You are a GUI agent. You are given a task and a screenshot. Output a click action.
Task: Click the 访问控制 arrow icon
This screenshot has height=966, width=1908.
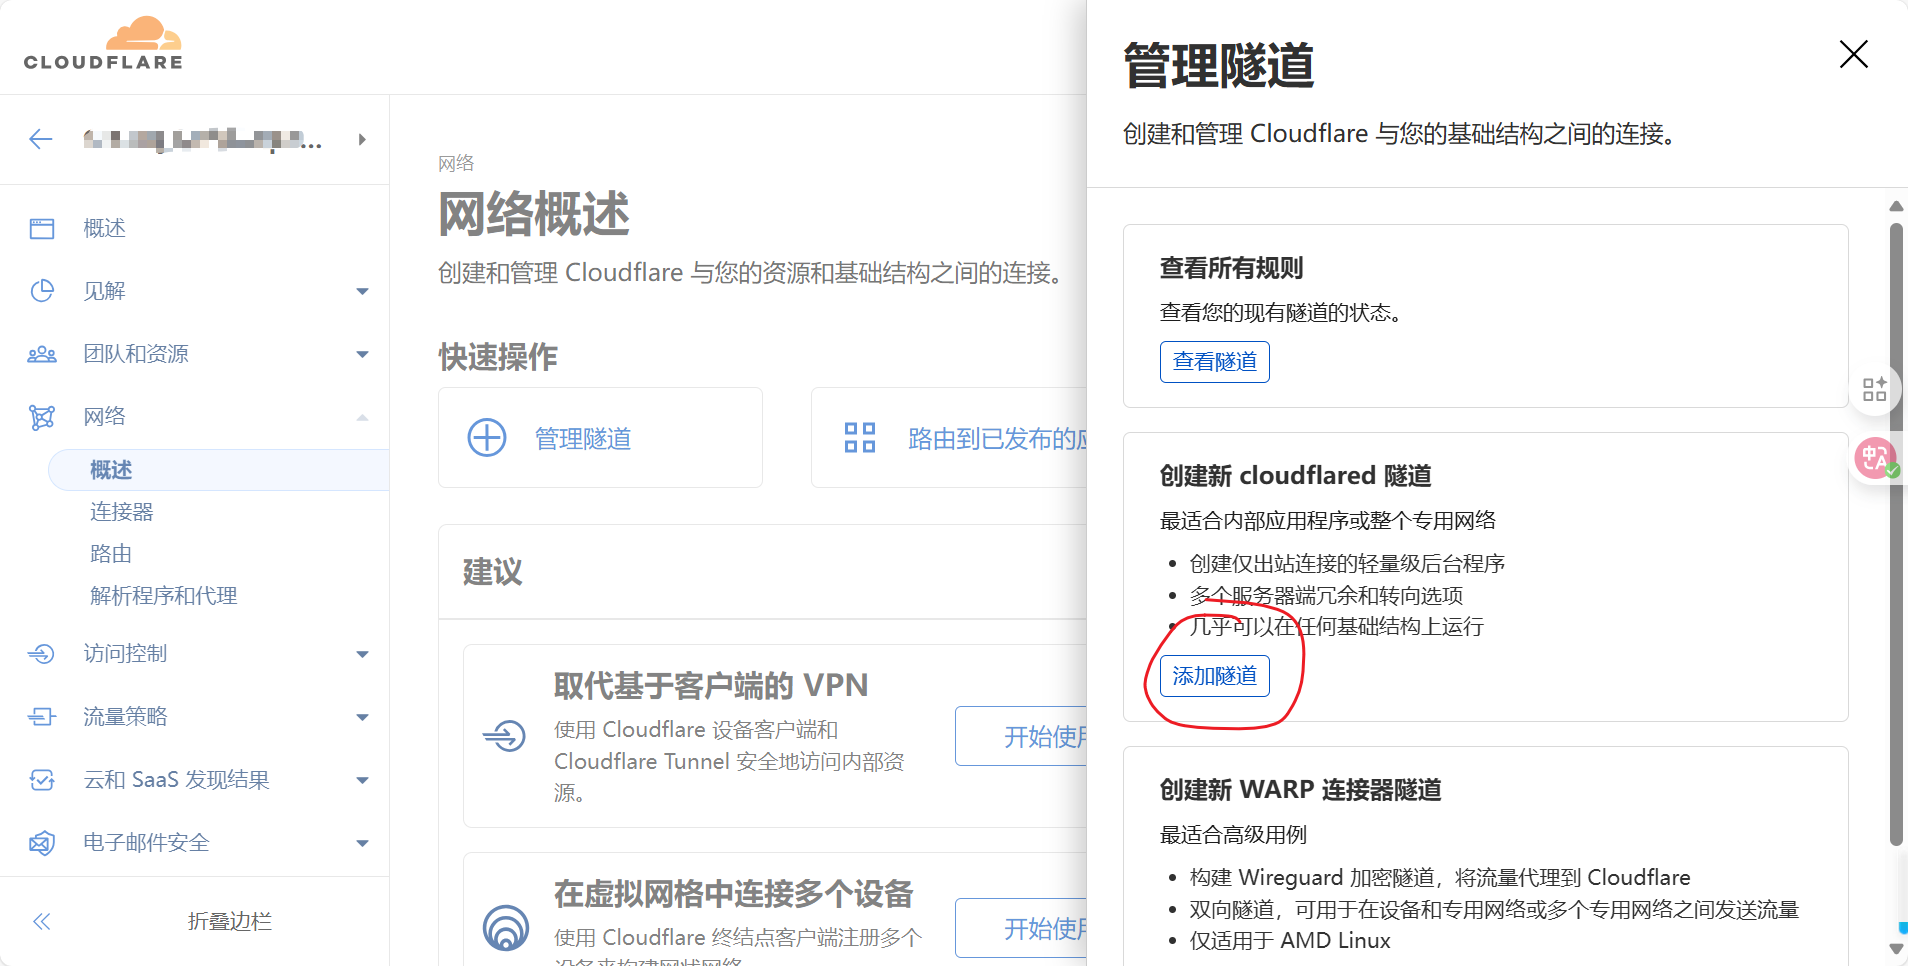coord(42,654)
